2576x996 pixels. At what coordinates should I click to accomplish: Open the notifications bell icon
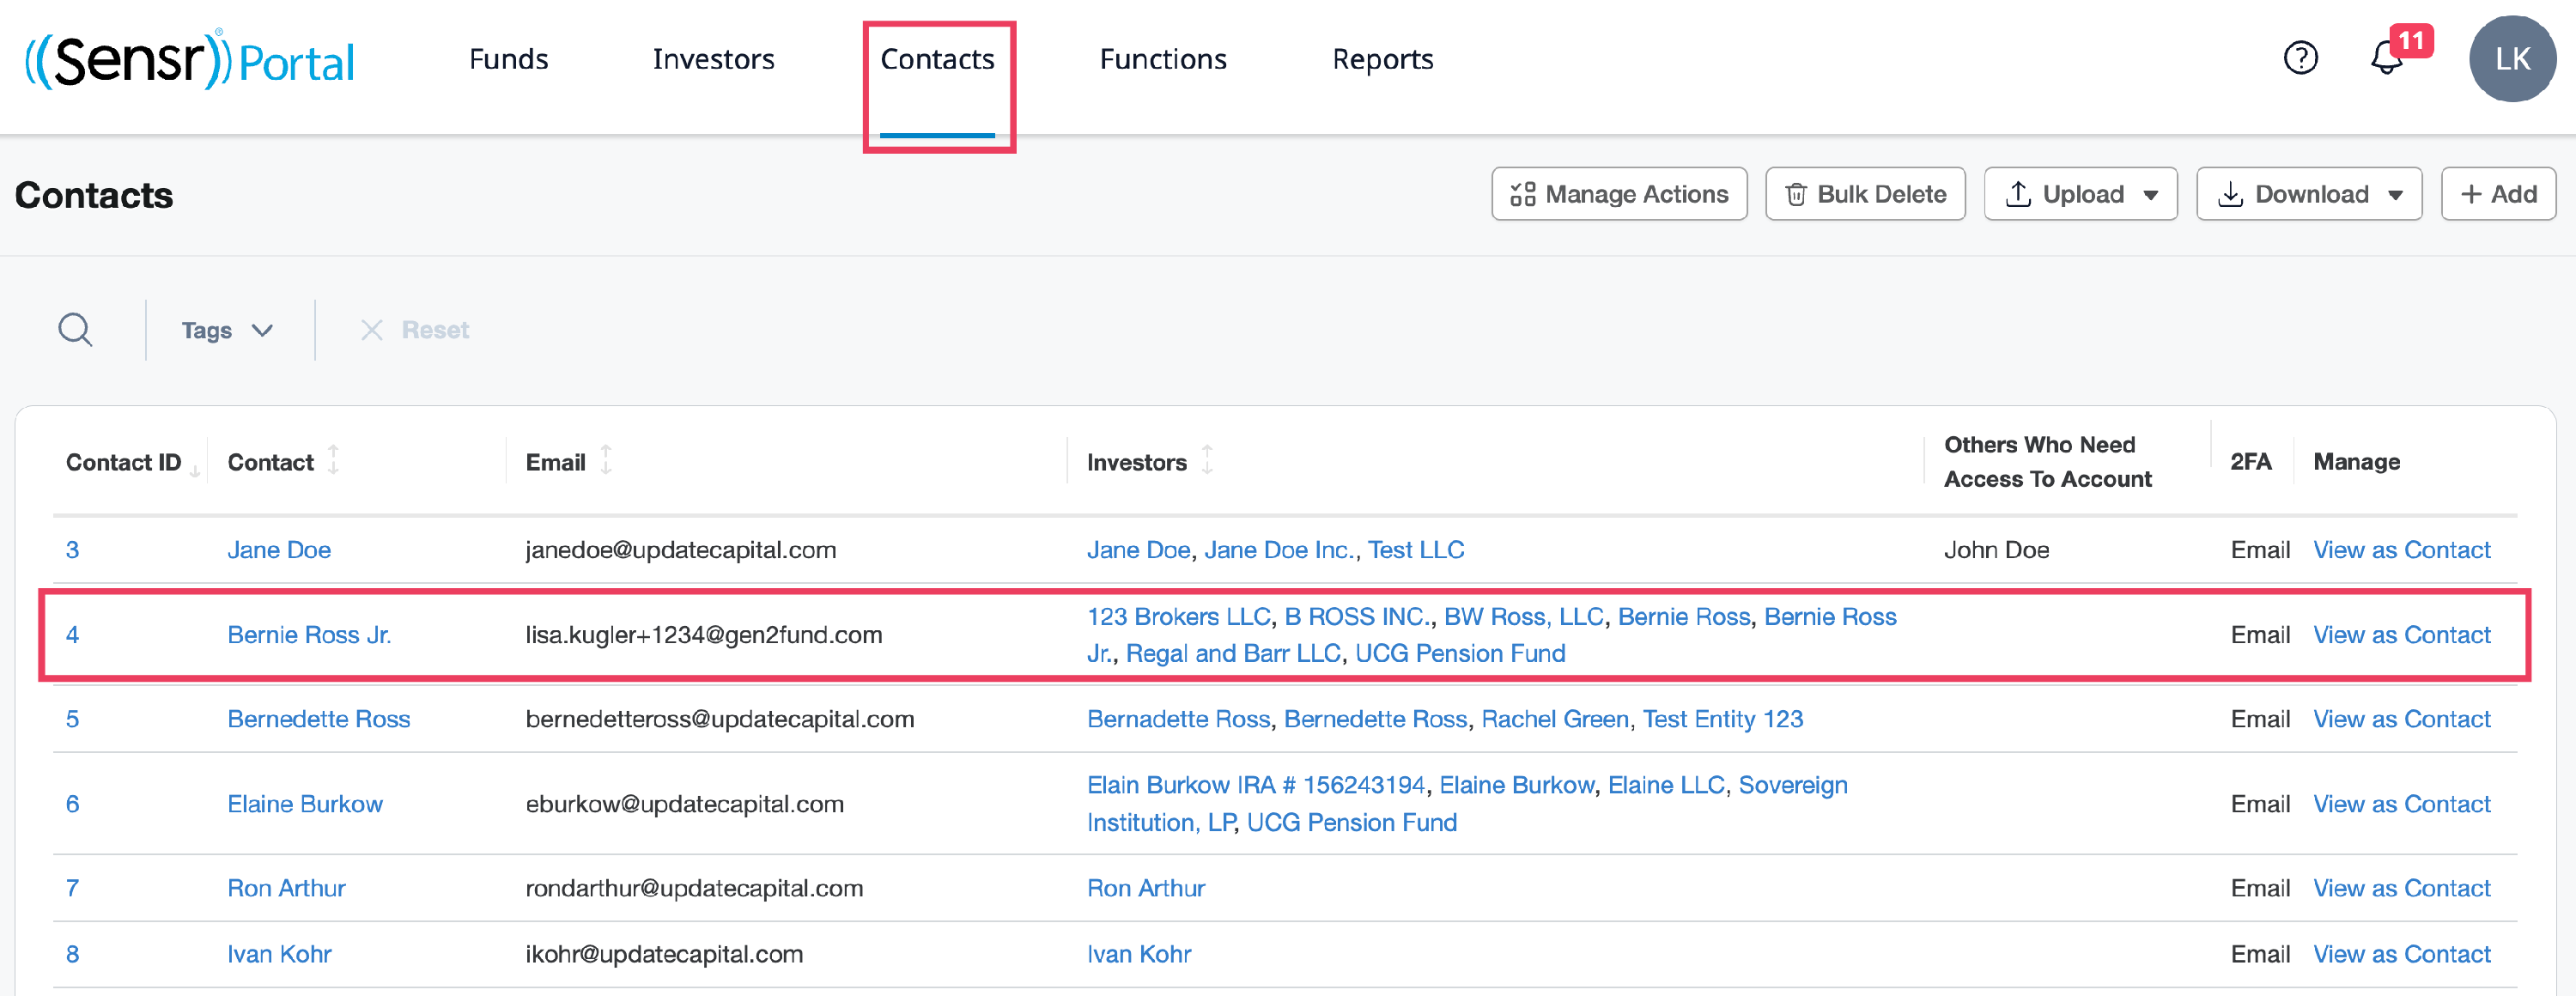point(2387,58)
